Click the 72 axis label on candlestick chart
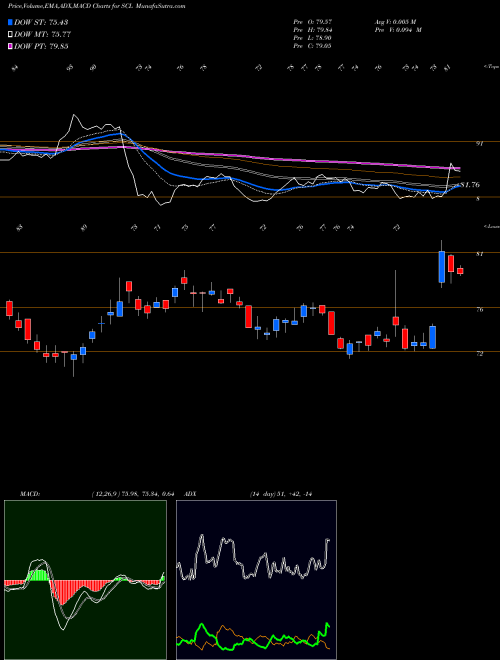 click(x=479, y=354)
